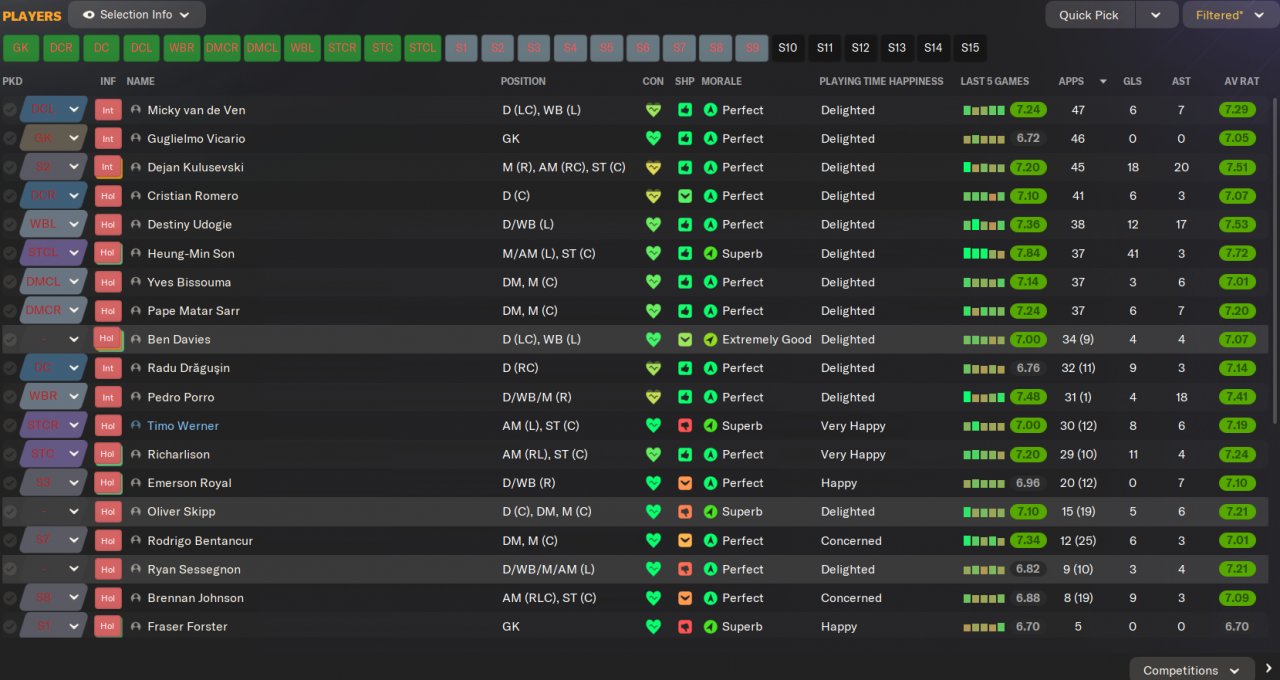This screenshot has height=680, width=1280.
Task: Sort by the APPS column header
Action: click(x=1071, y=81)
